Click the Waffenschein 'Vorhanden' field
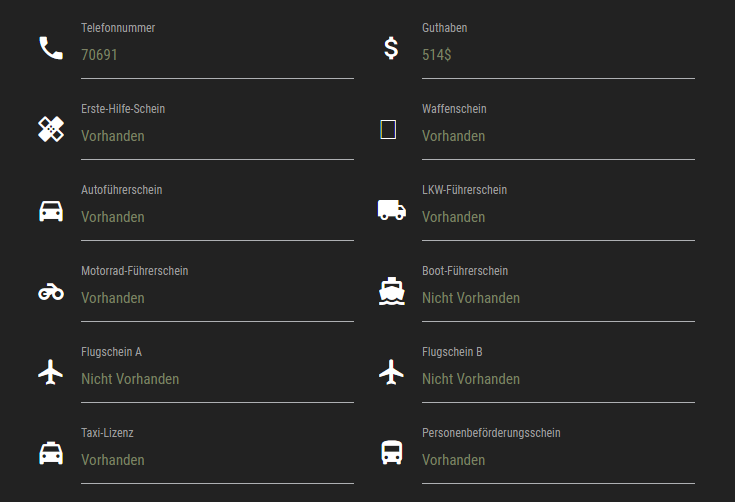 point(558,136)
